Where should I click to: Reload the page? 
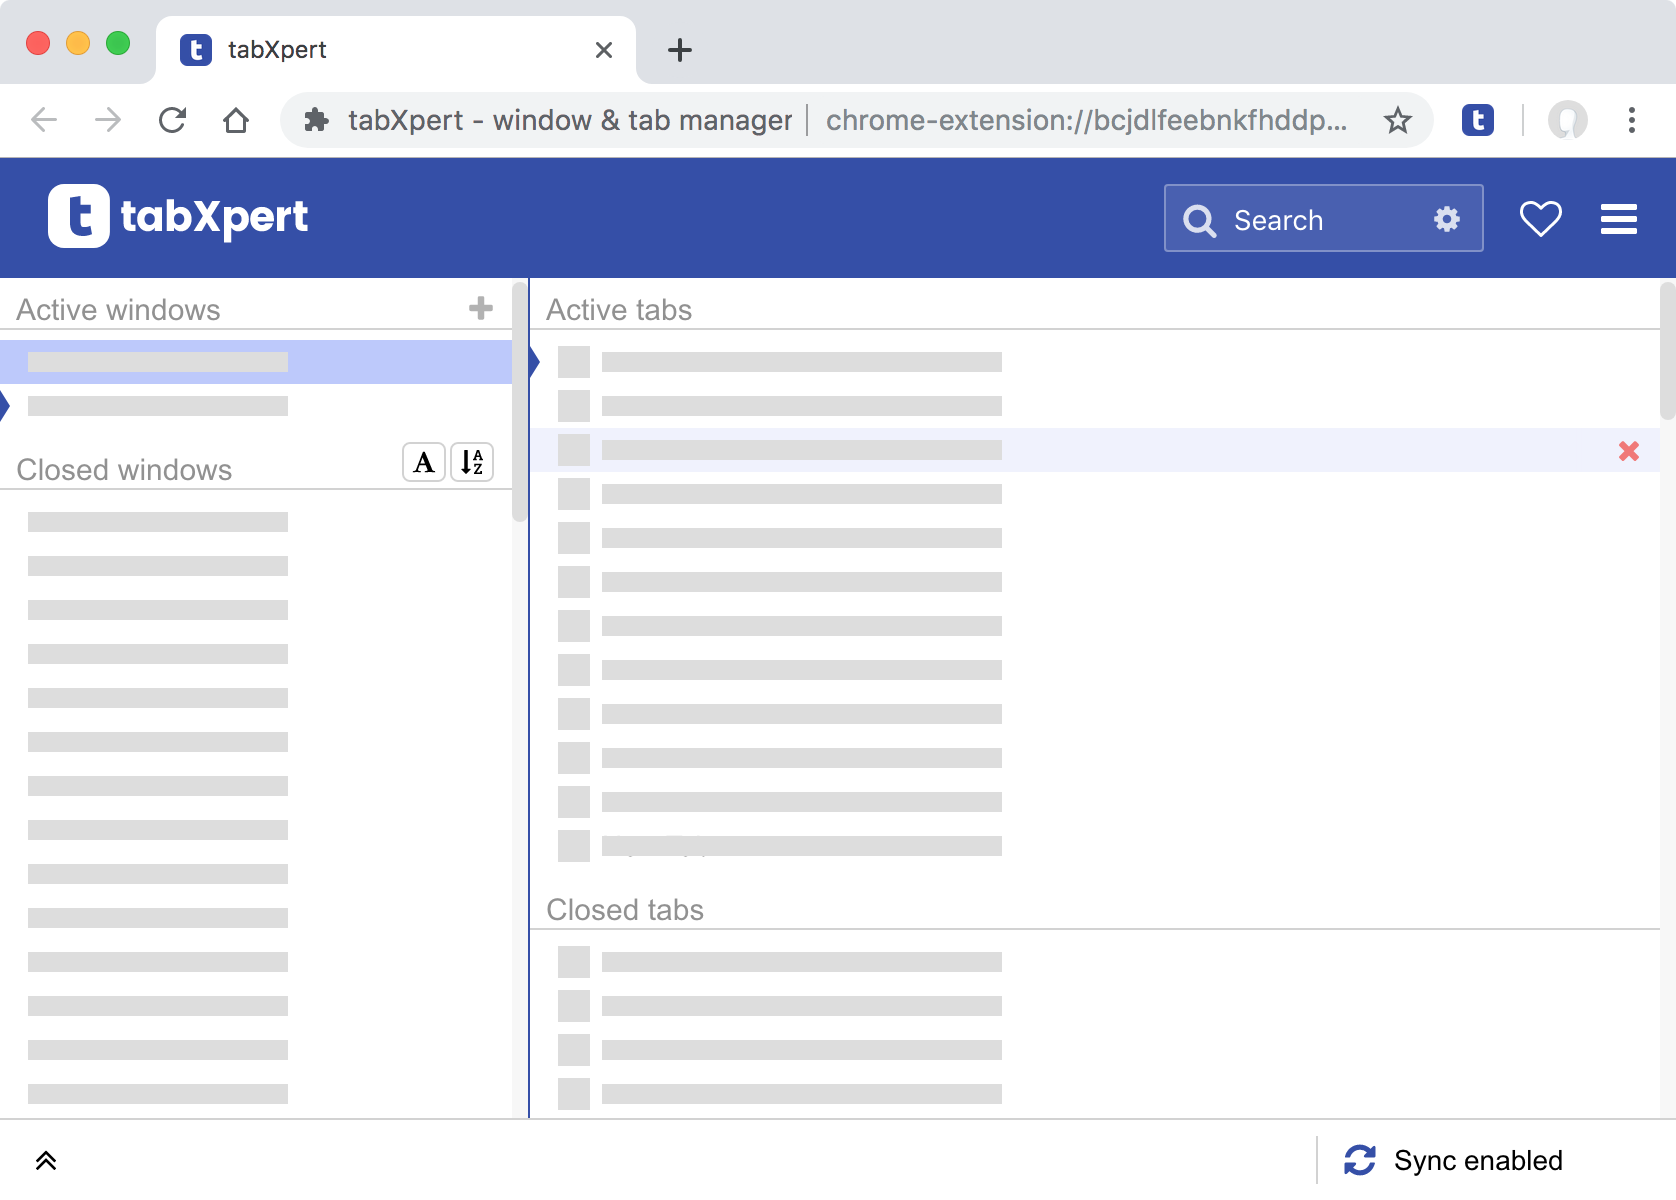tap(172, 120)
